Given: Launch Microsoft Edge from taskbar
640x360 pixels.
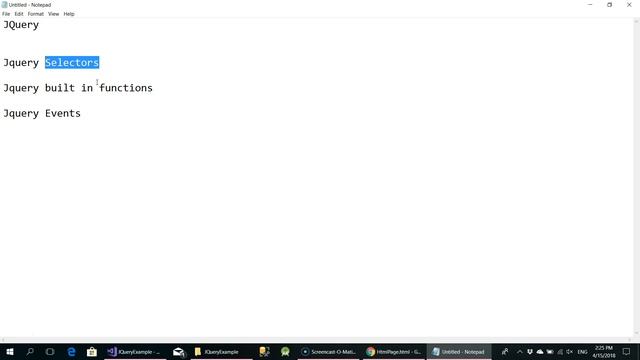Looking at the screenshot, I should (x=71, y=352).
